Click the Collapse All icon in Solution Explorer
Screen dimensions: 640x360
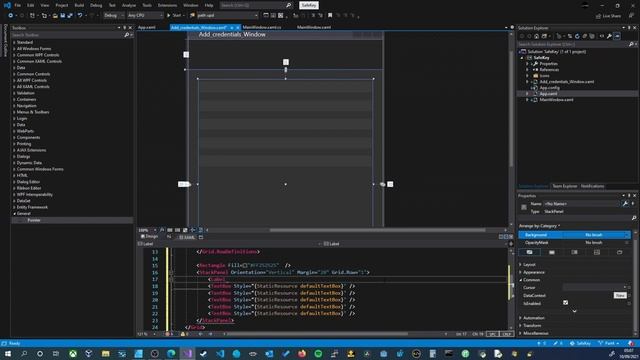click(584, 36)
